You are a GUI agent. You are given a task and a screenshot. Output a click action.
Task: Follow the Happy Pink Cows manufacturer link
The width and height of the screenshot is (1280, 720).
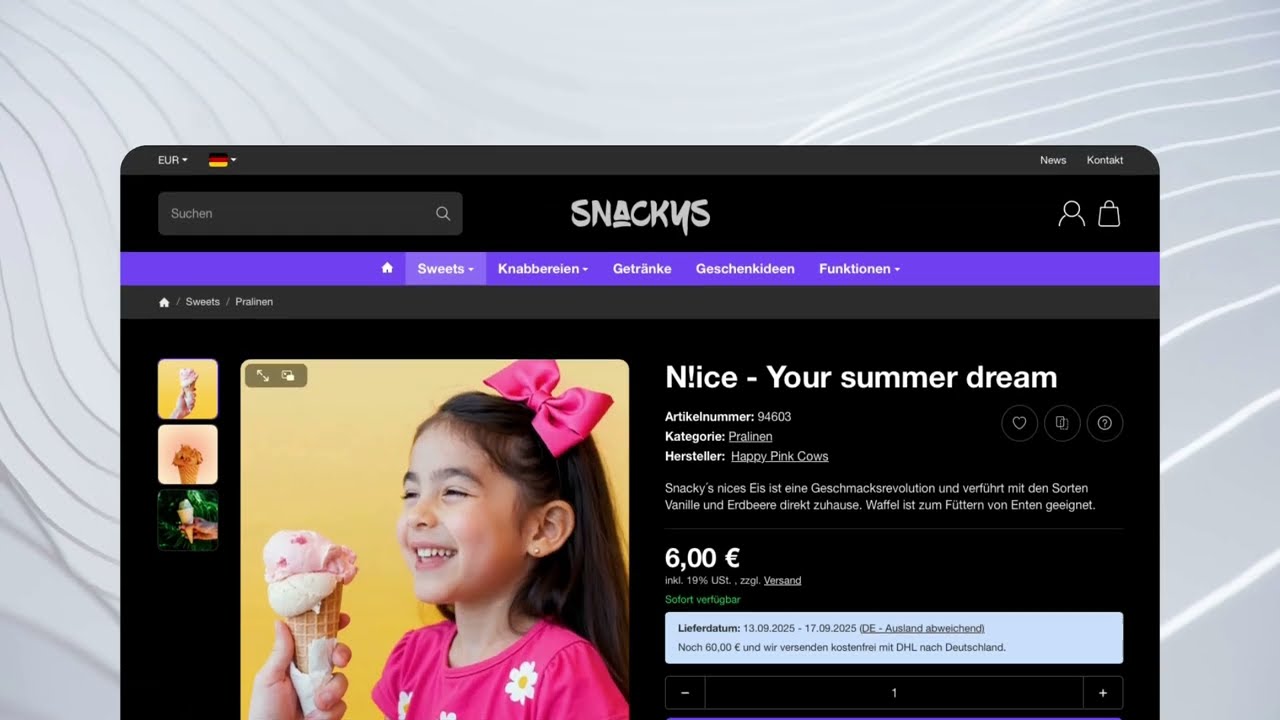[780, 456]
